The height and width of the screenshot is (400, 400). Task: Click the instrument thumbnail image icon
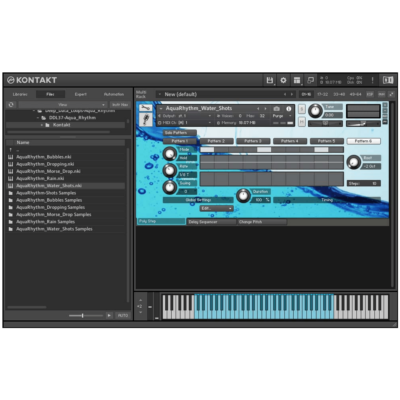[x=145, y=119]
